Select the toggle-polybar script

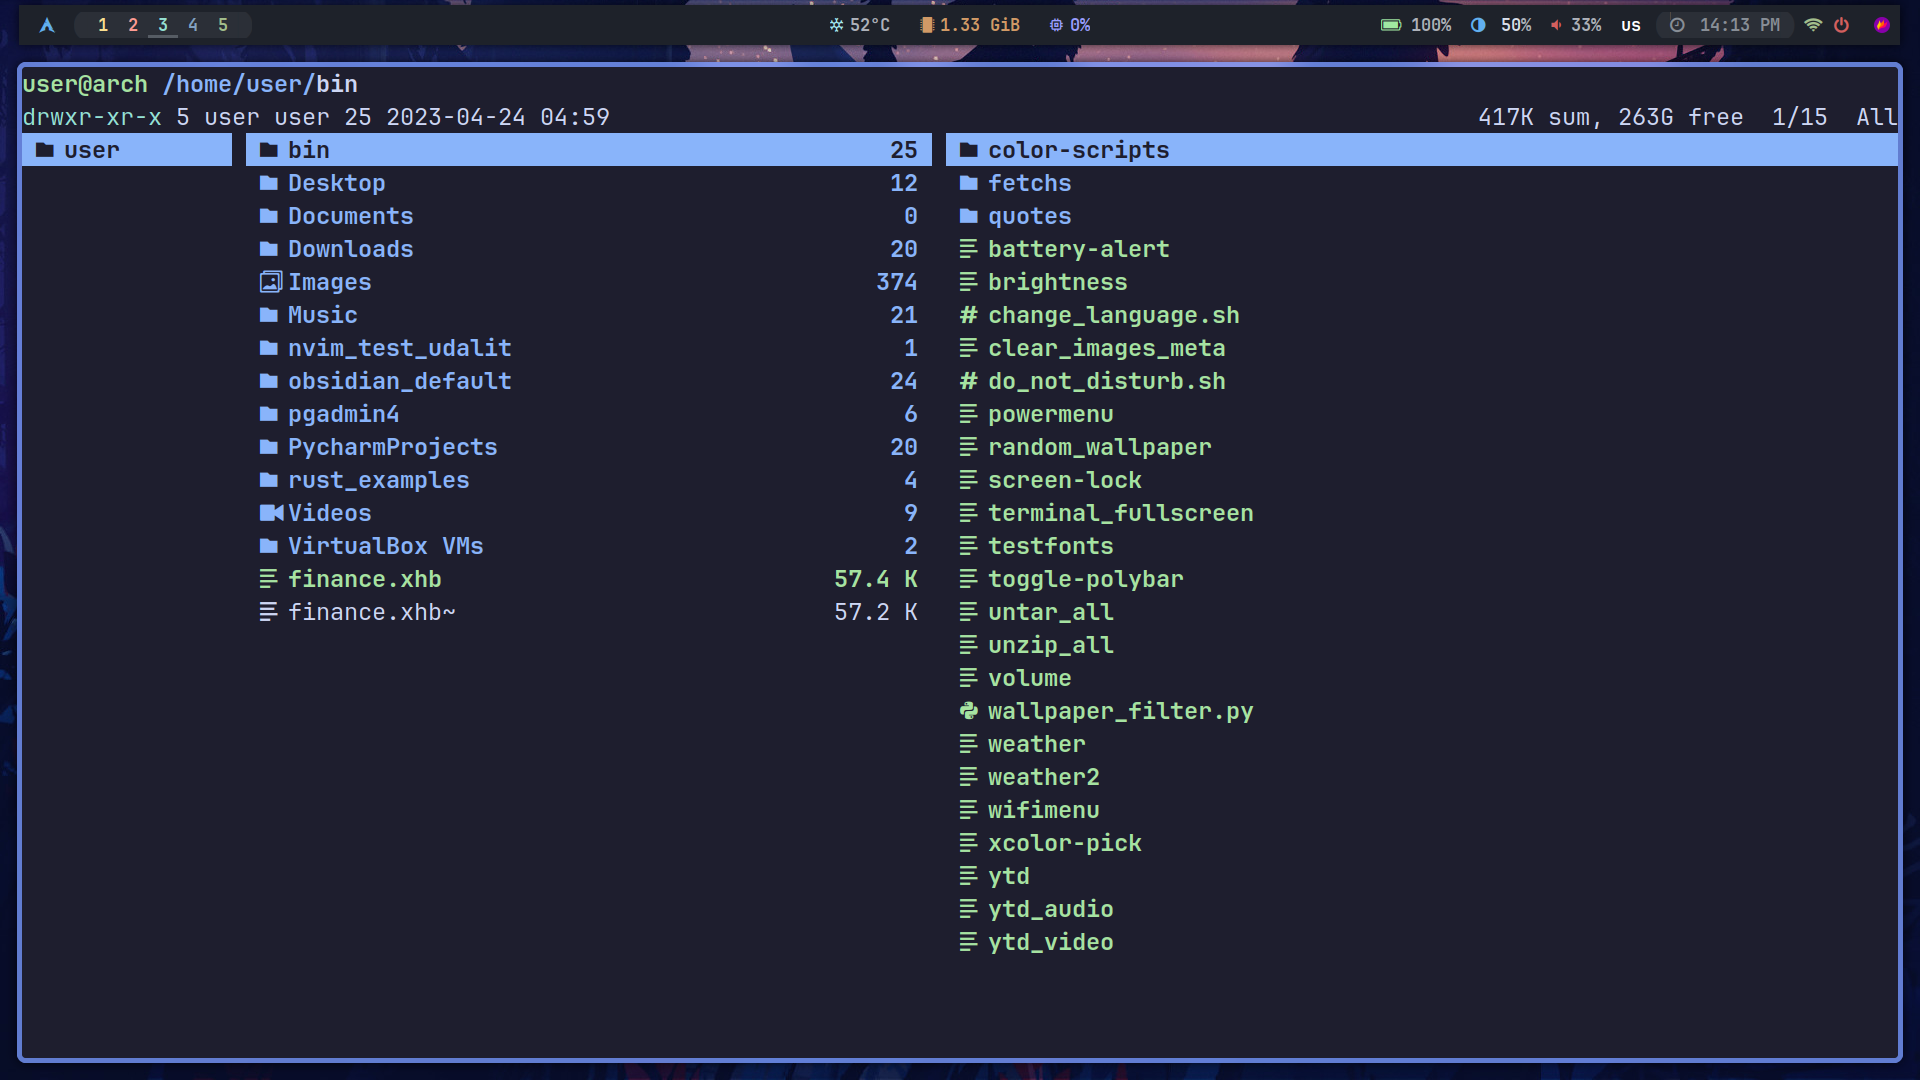1085,579
